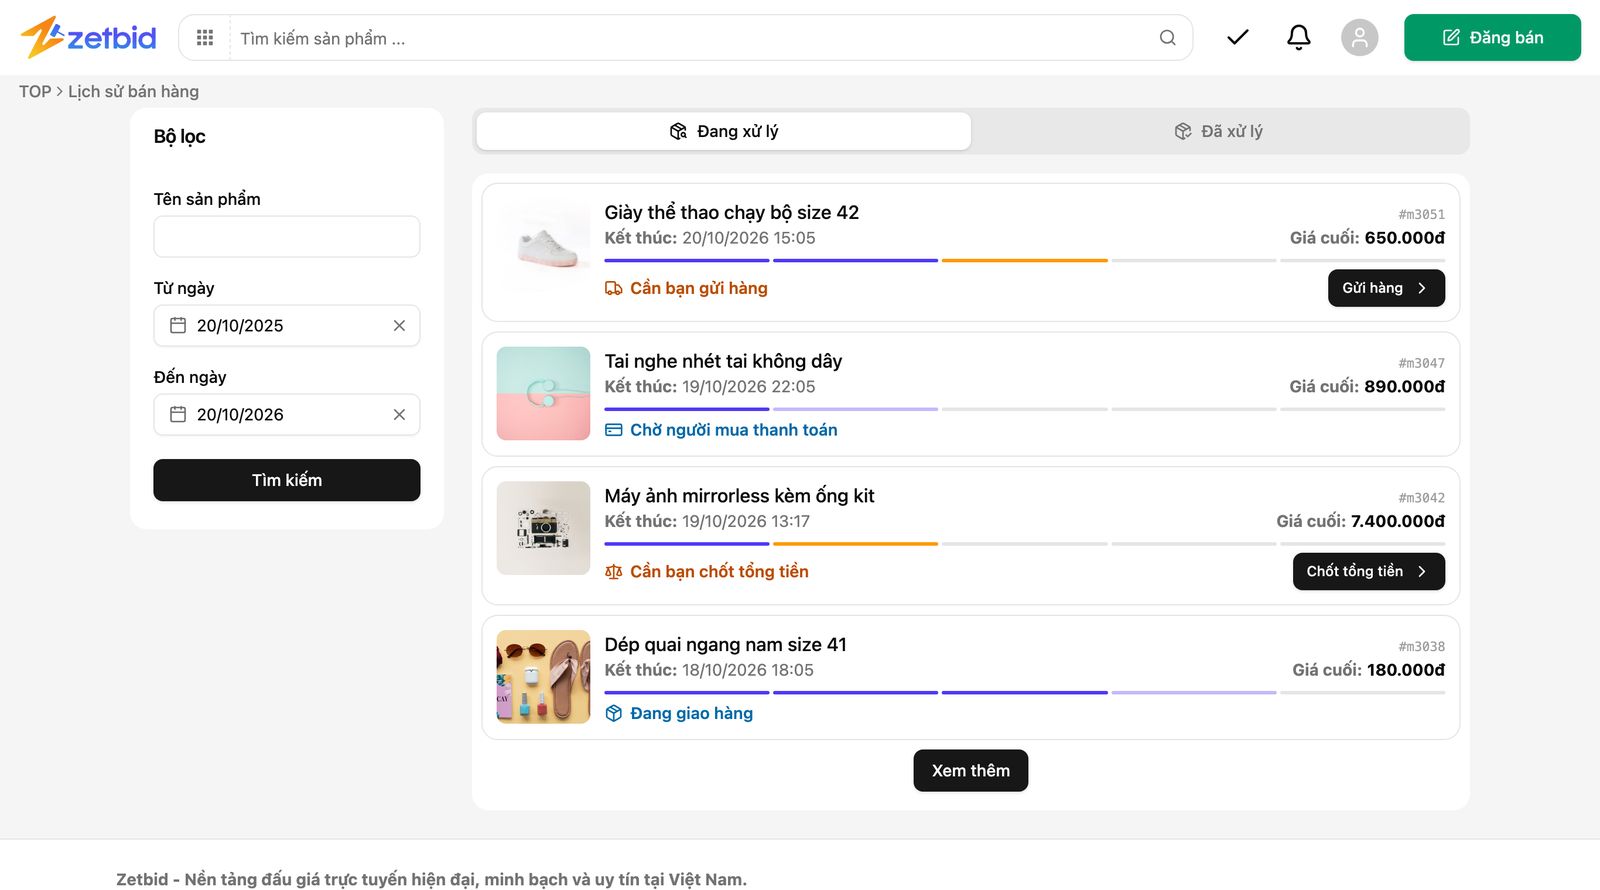Click the Chờ người mua thanh toán status

[722, 430]
